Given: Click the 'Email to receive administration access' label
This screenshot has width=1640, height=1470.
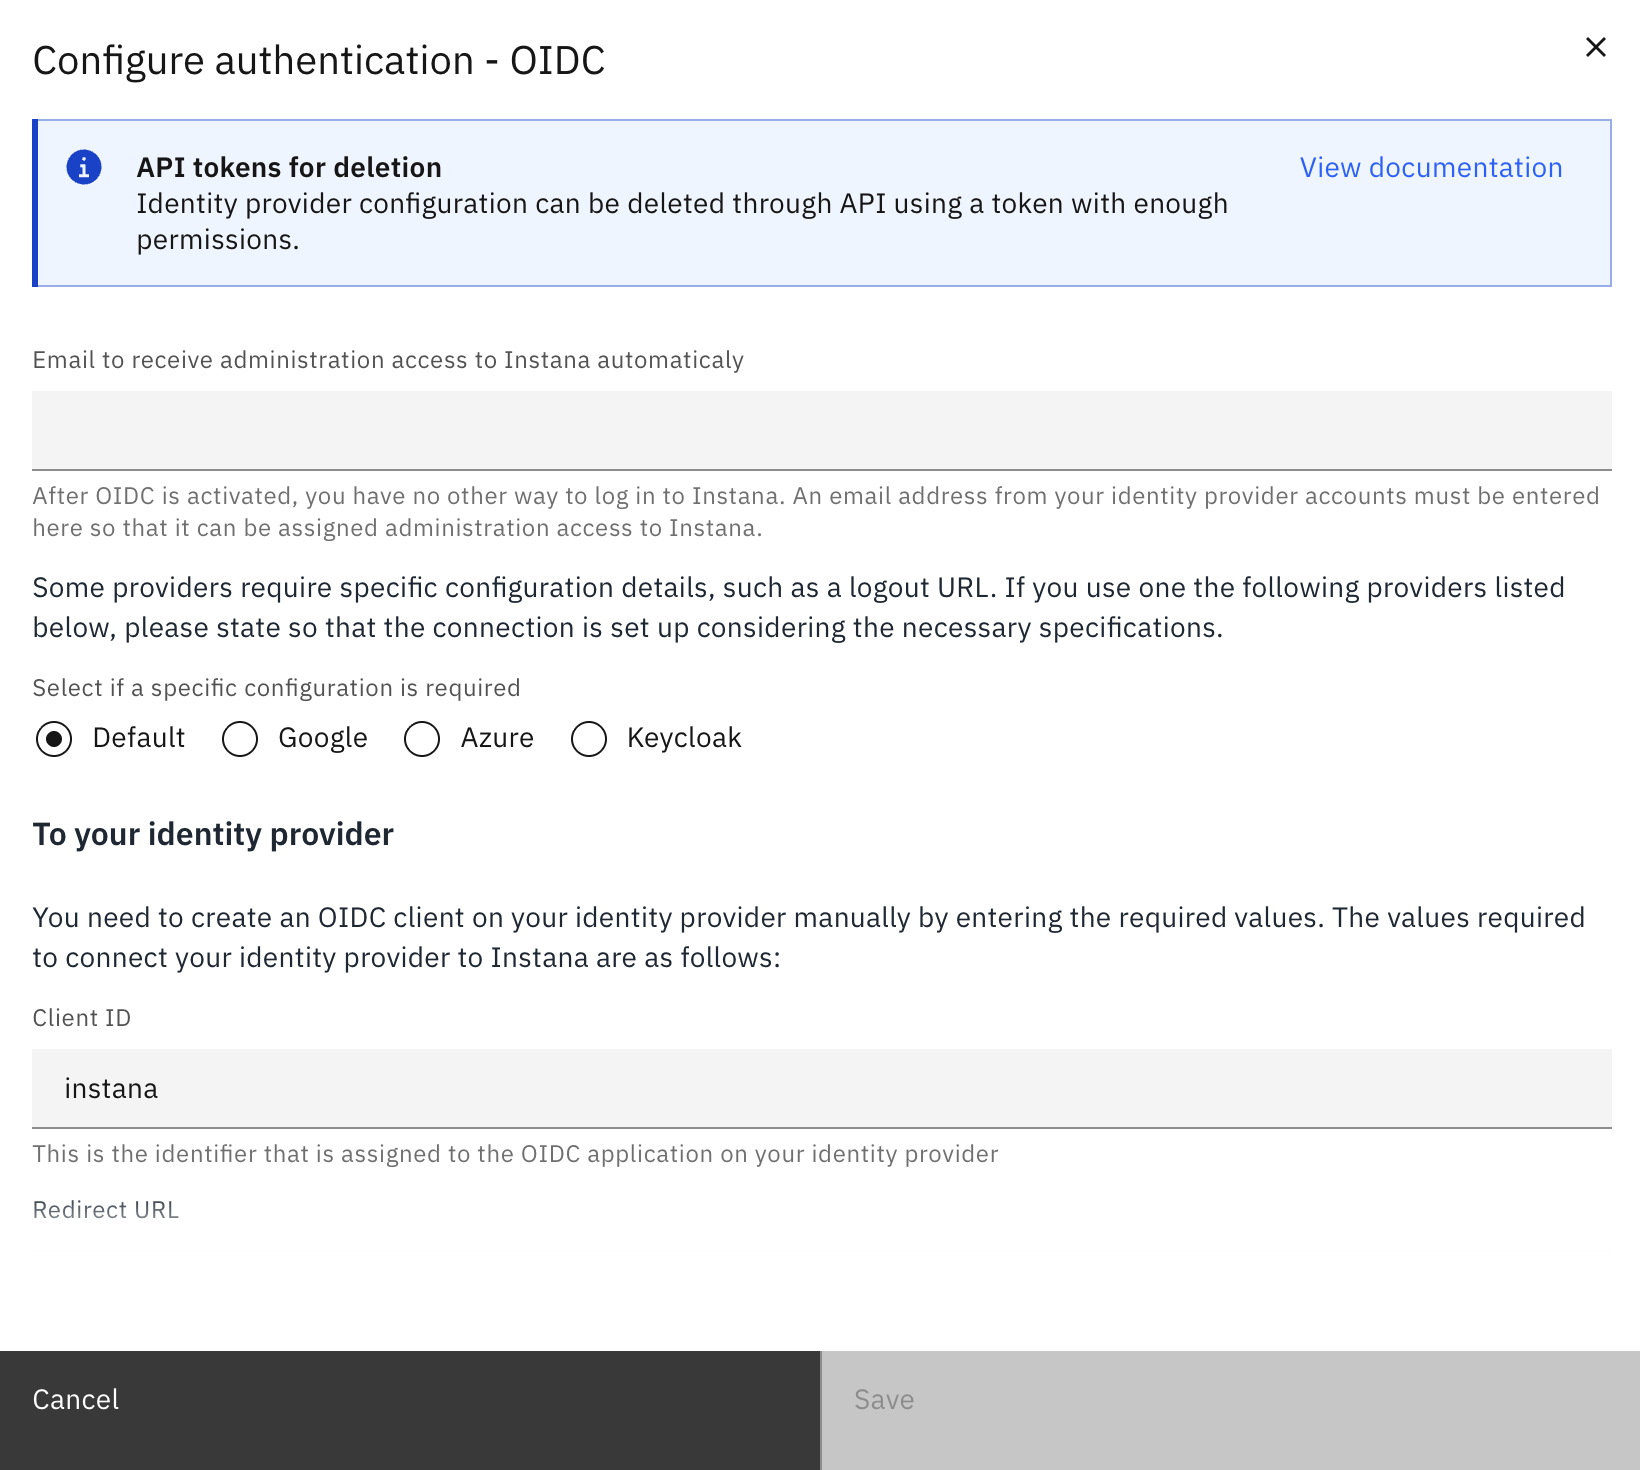Looking at the screenshot, I should pos(388,360).
